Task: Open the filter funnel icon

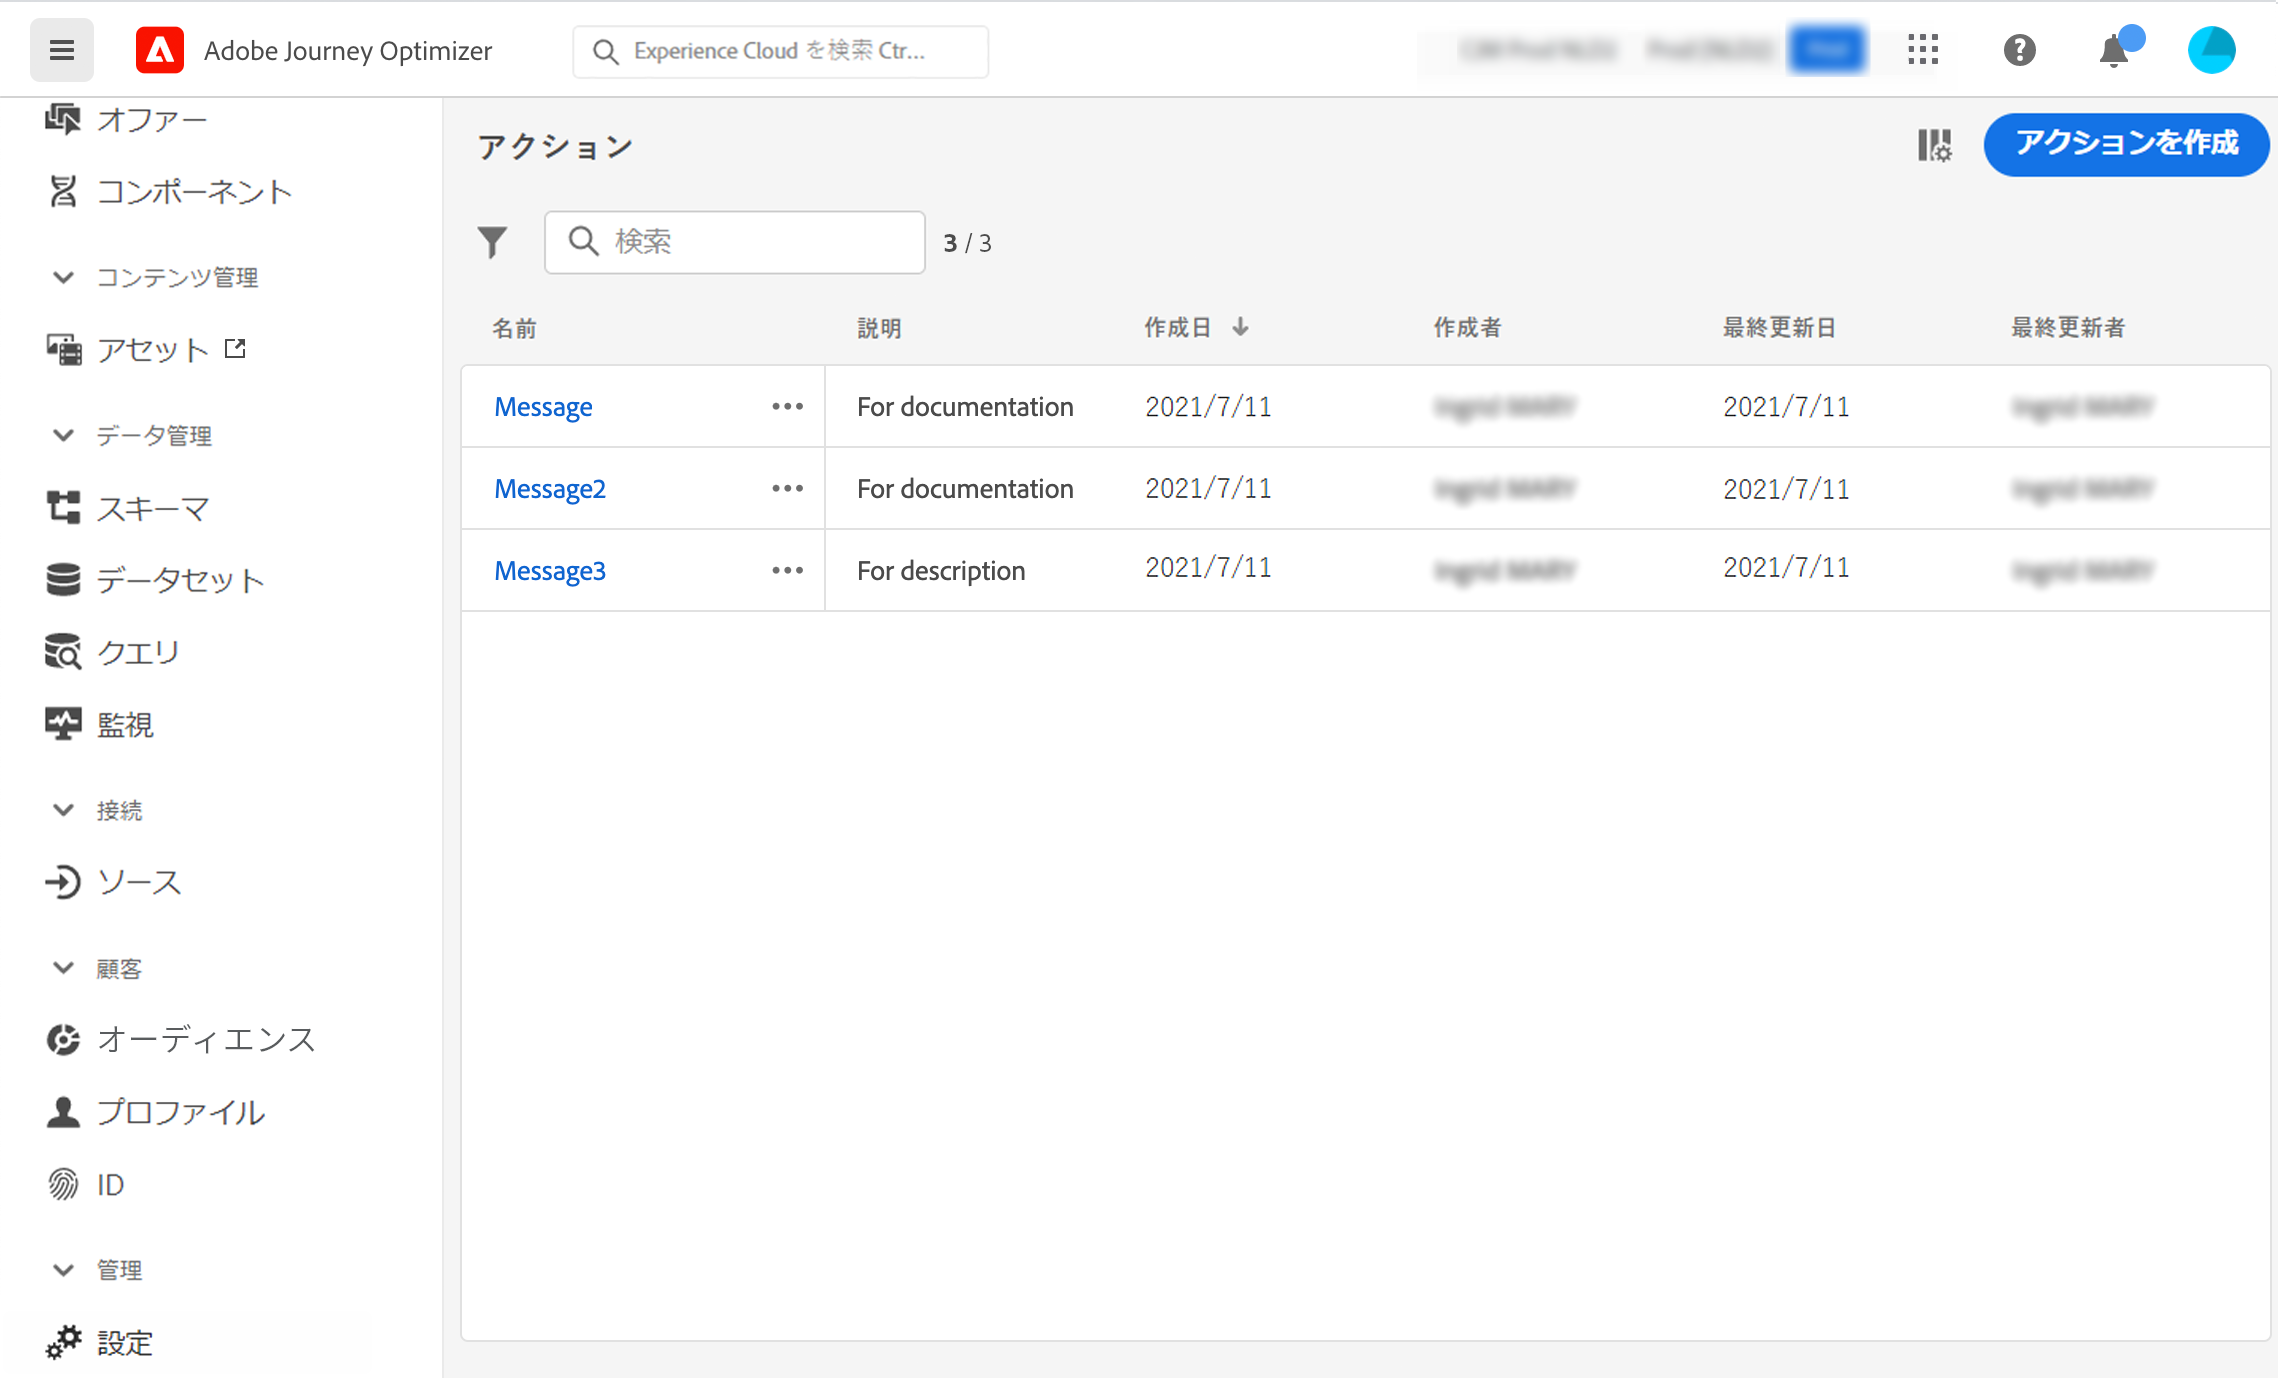Action: [492, 242]
